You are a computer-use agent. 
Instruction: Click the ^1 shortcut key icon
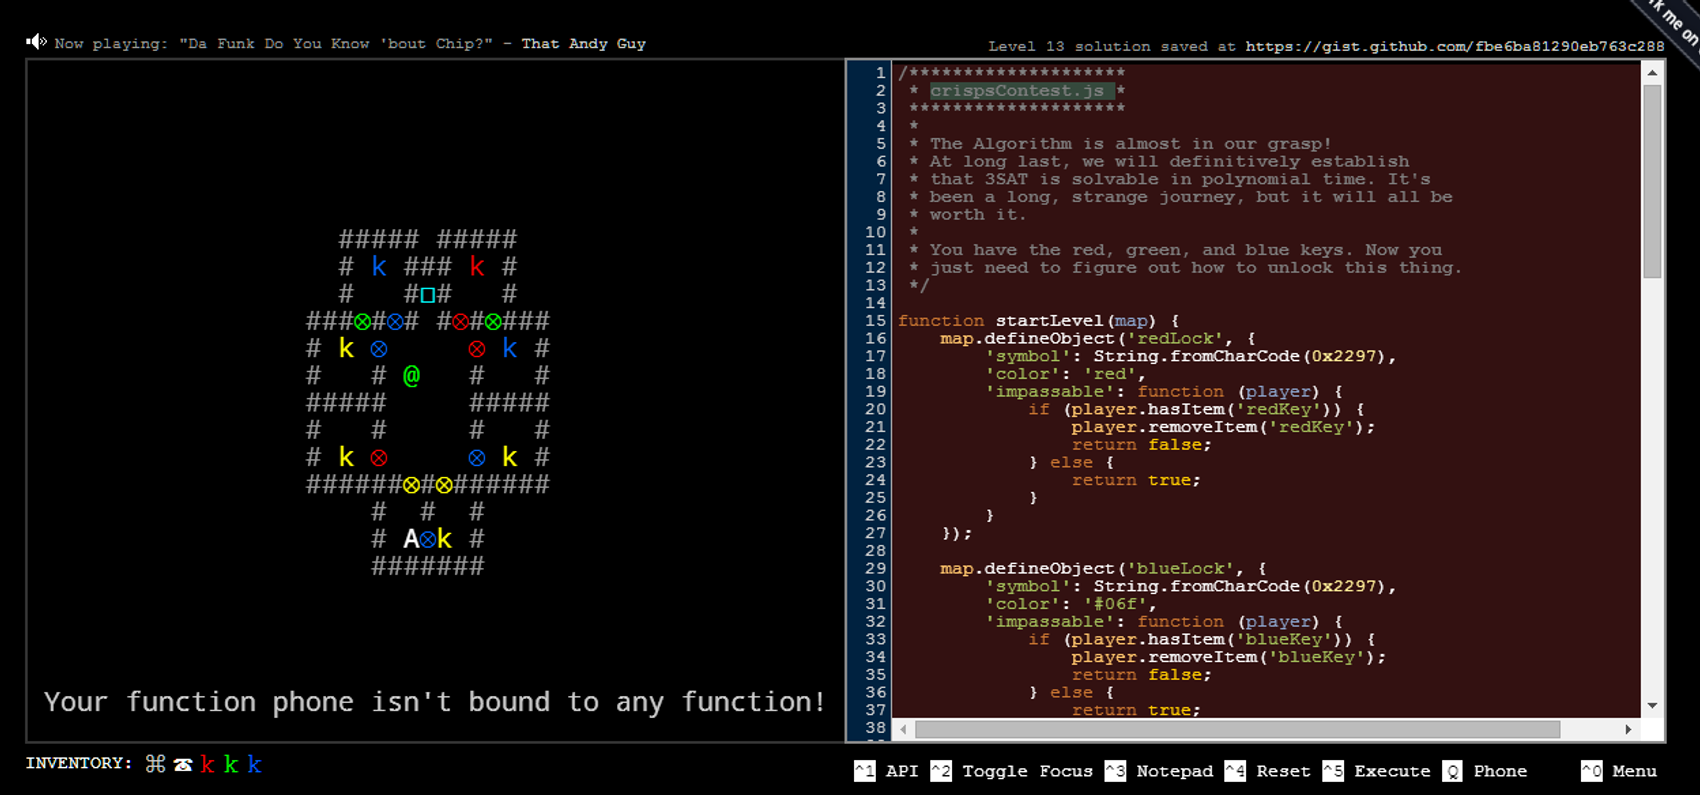[x=865, y=771]
